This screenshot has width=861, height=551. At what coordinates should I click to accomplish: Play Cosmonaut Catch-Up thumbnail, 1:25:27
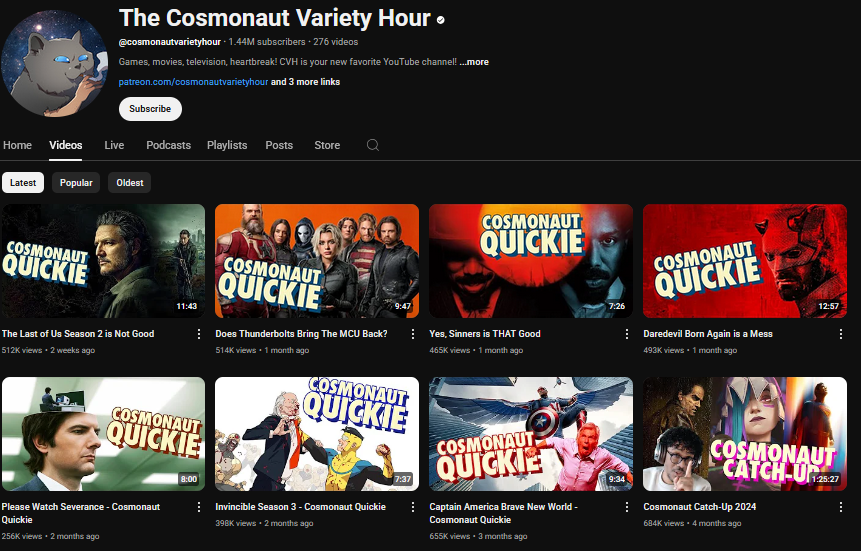(x=745, y=434)
